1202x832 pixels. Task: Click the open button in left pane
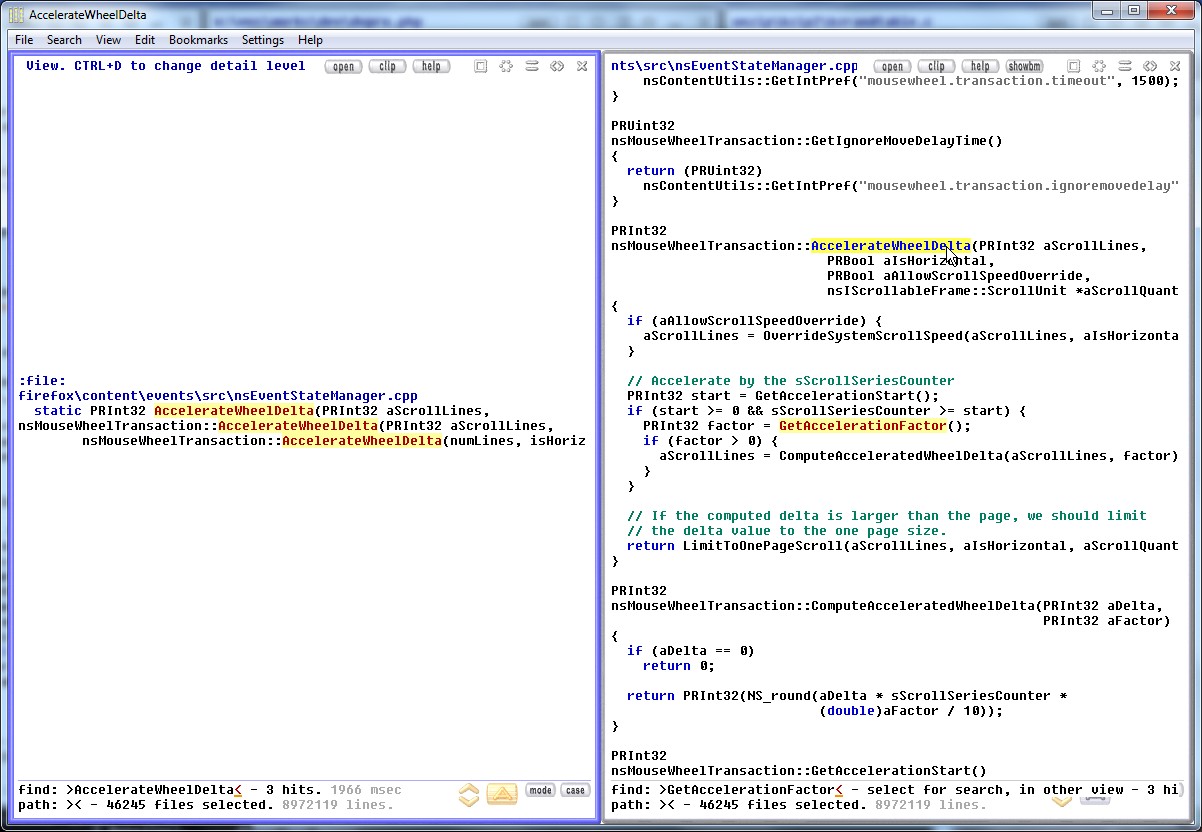(344, 66)
